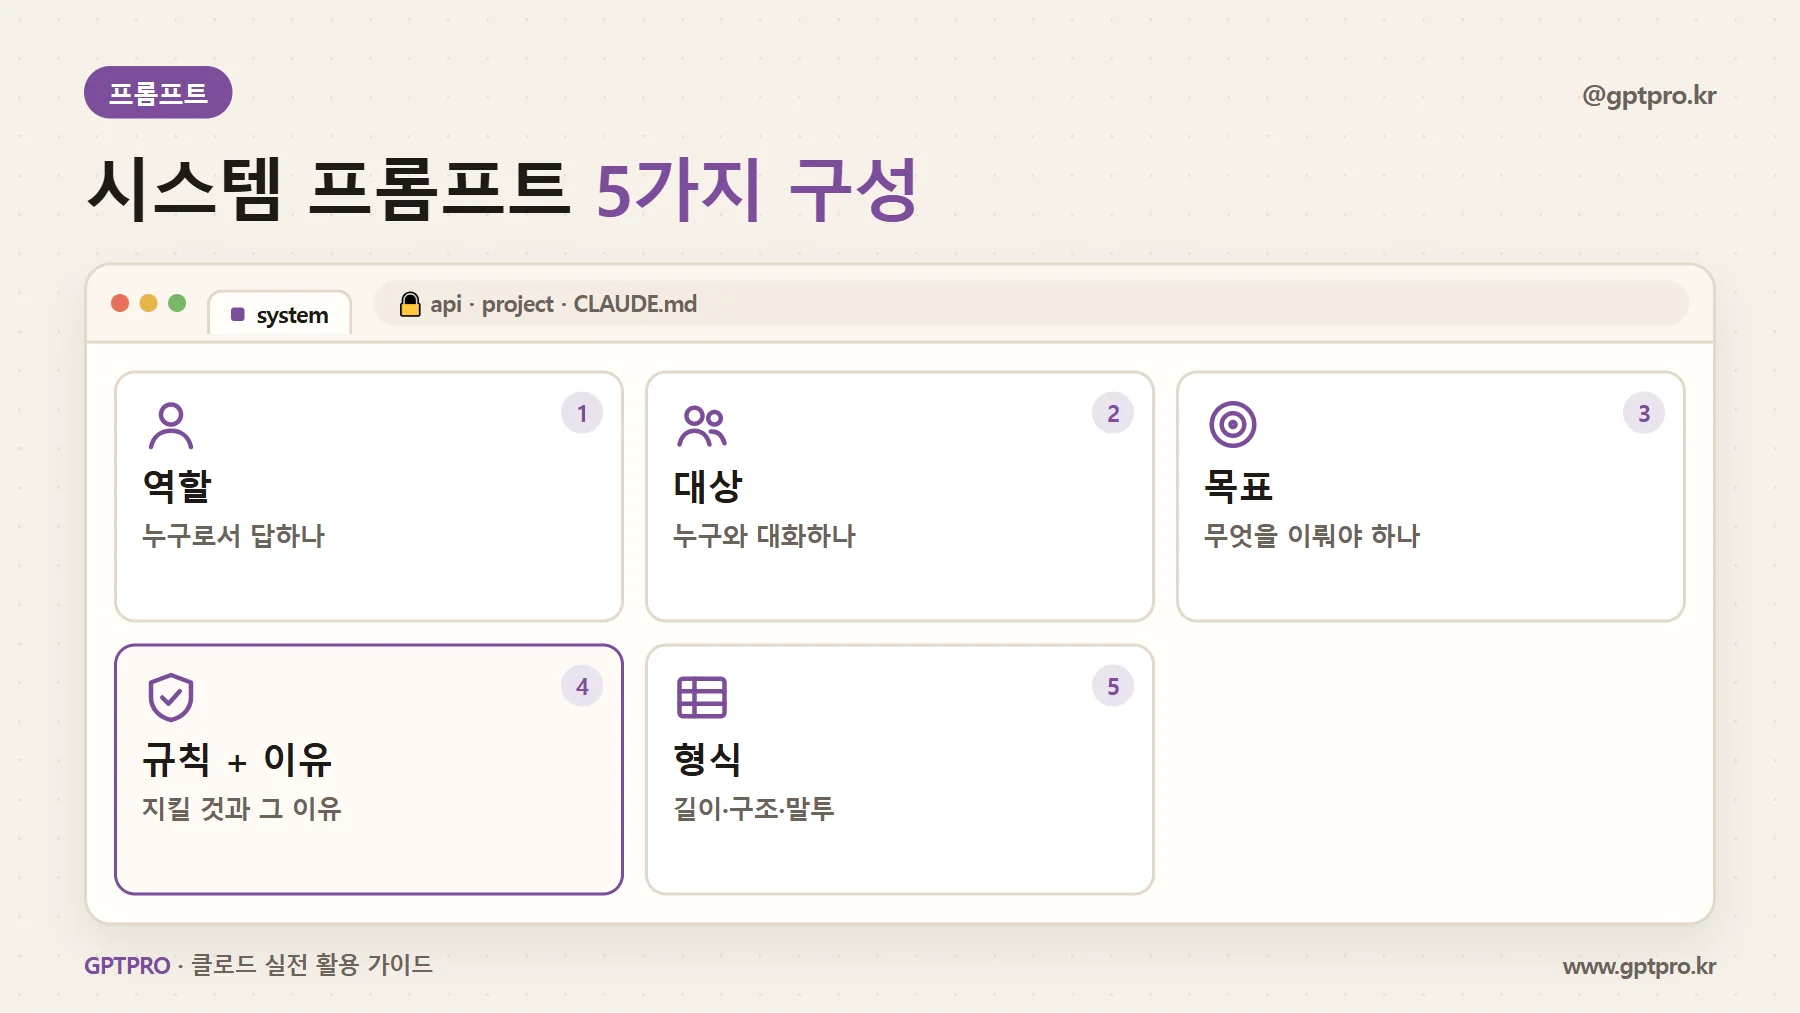The width and height of the screenshot is (1800, 1013).
Task: Click the number 4 badge on 규칙 card
Action: tap(582, 686)
